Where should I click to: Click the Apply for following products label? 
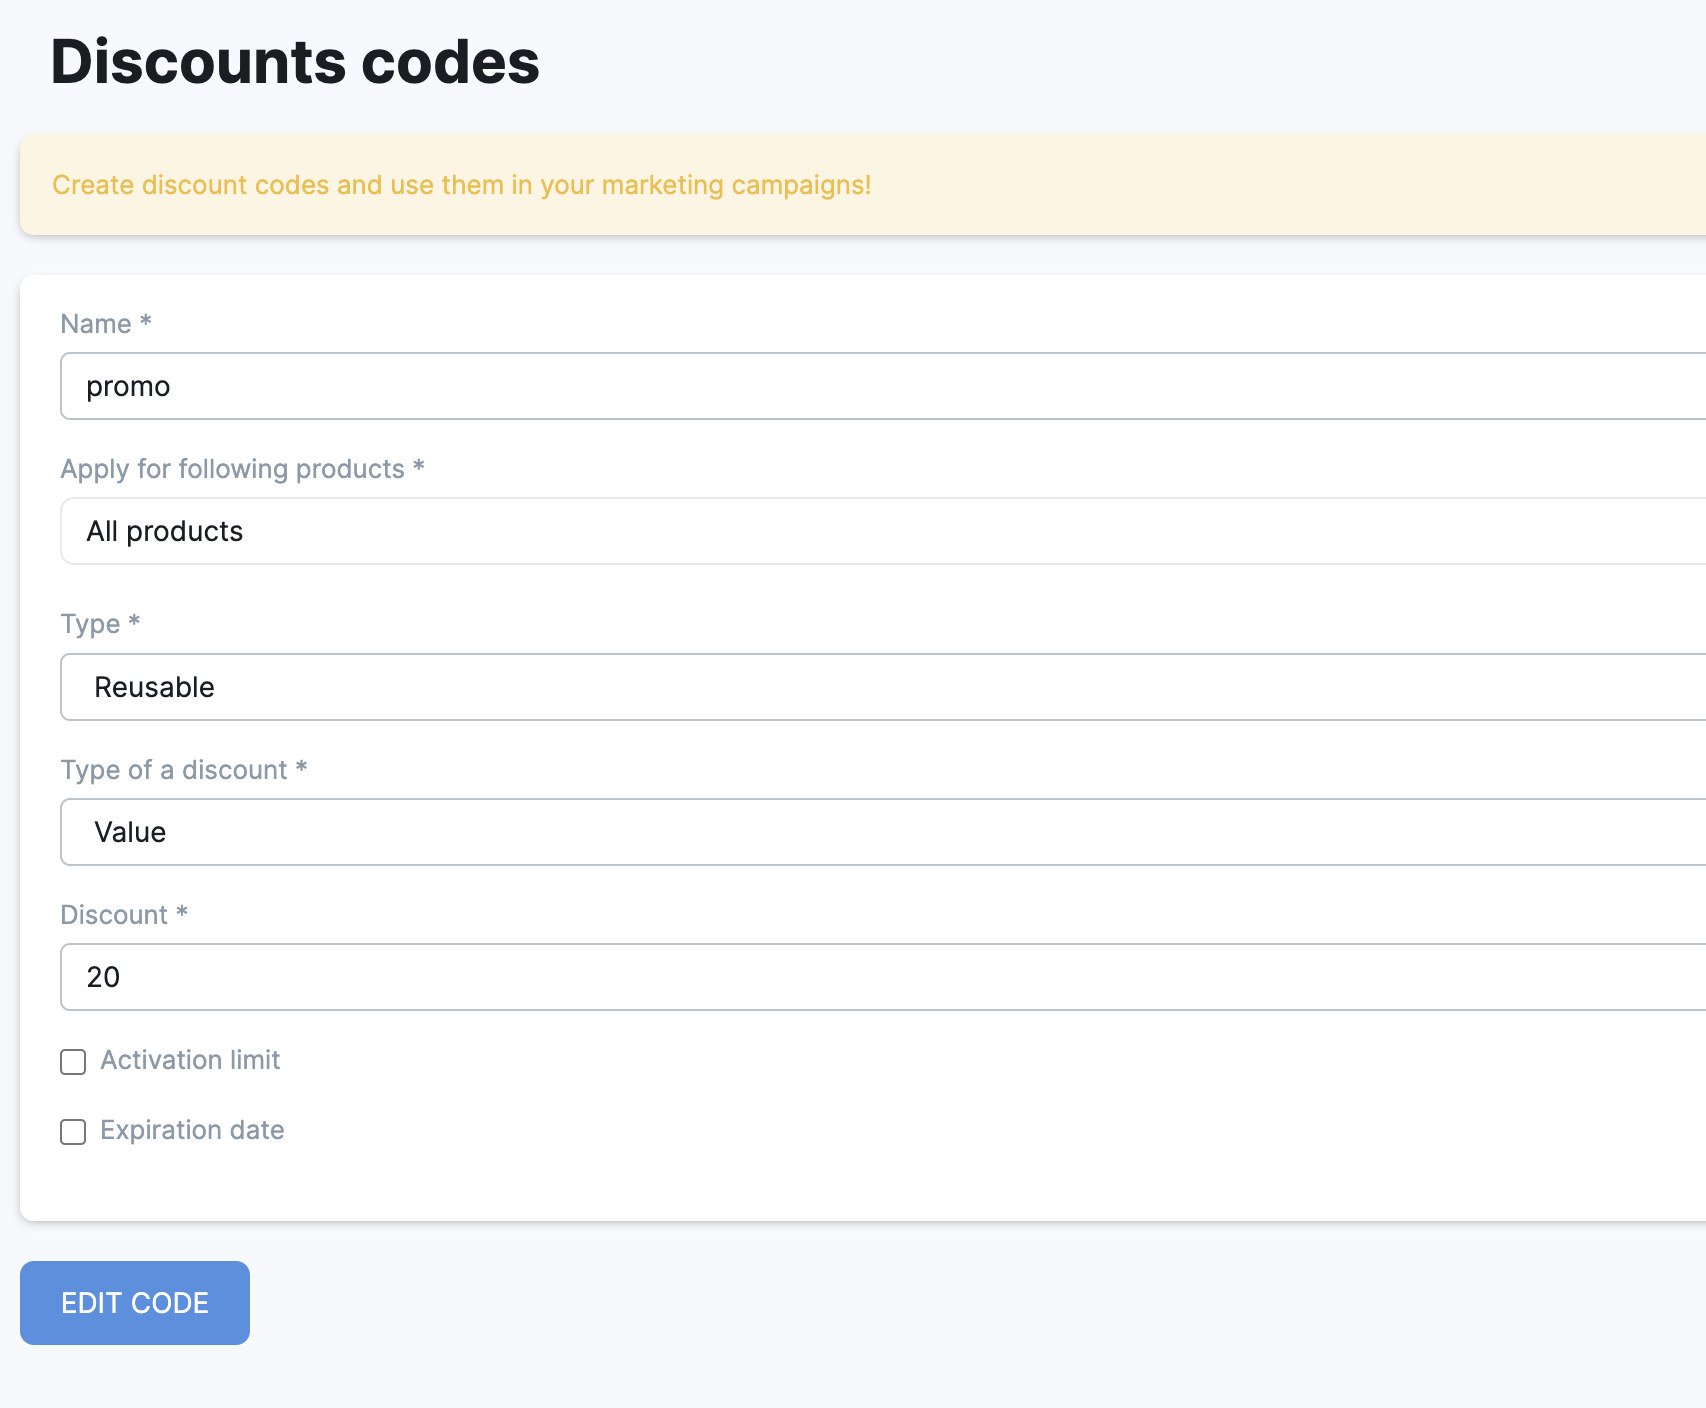coord(232,469)
